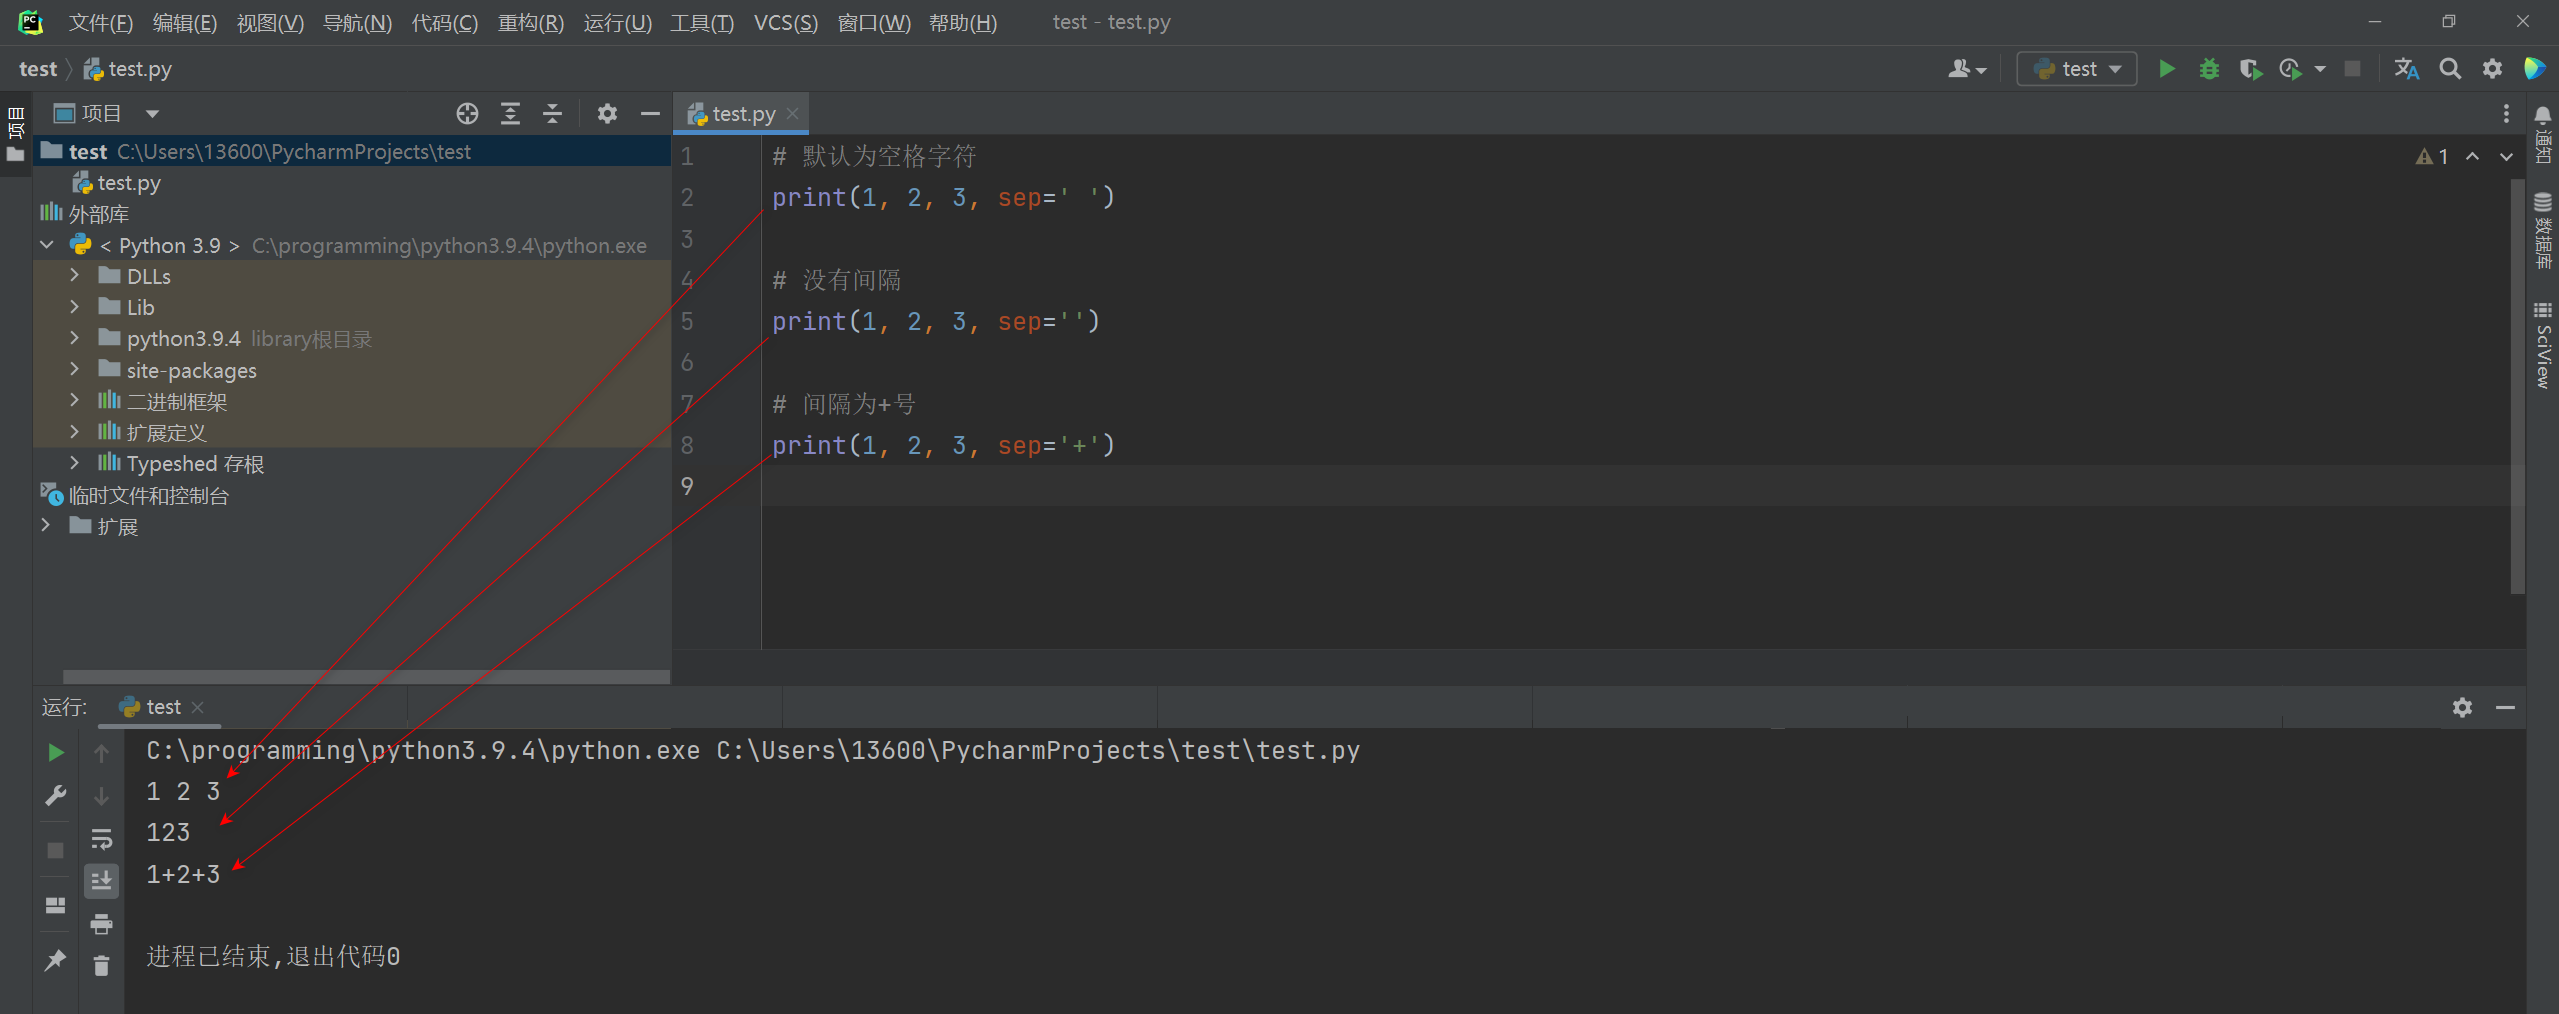Click test breadcrumb in navigation bar
2559x1014 pixels.
38,69
